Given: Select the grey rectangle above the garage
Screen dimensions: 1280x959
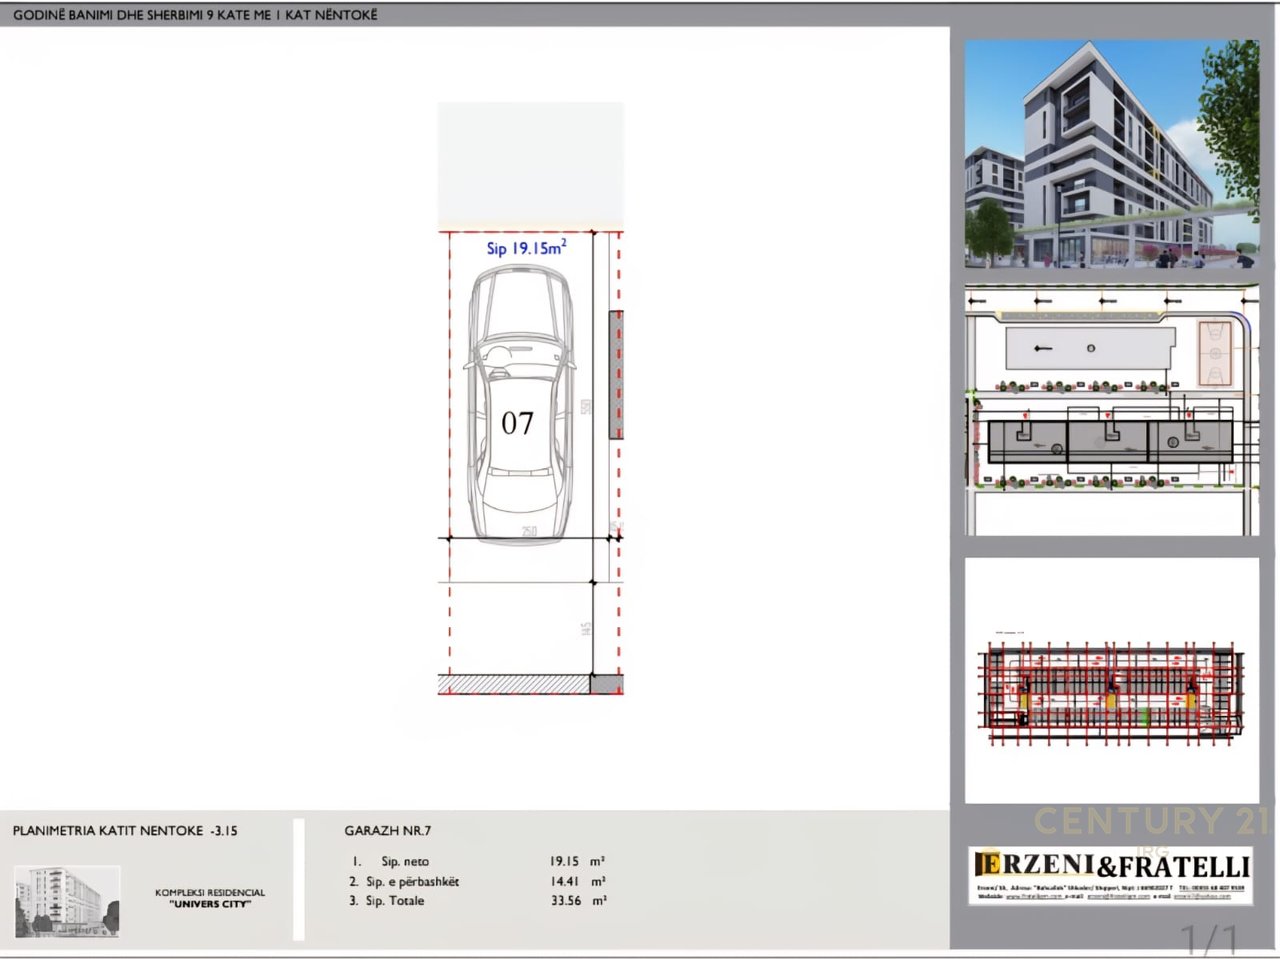Looking at the screenshot, I should [530, 163].
